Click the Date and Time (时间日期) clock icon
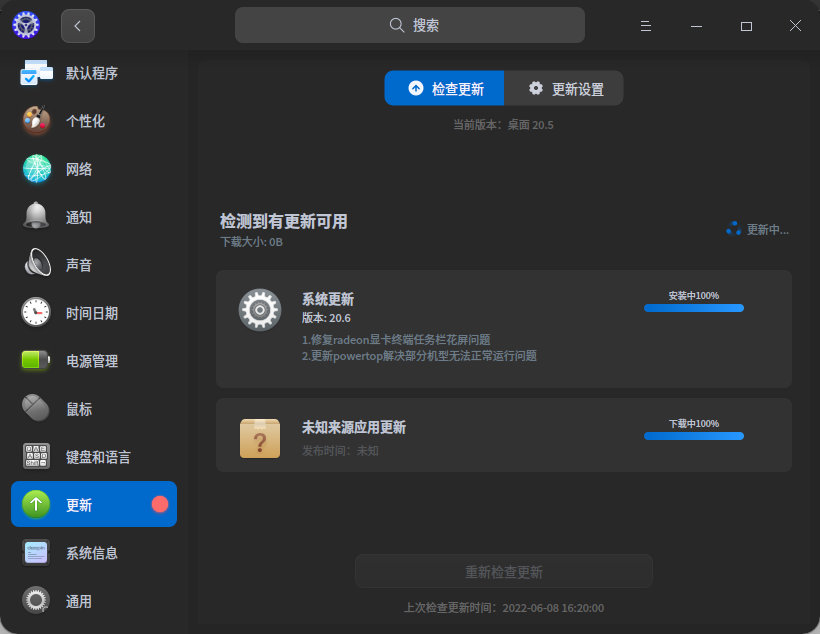Viewport: 820px width, 634px height. point(36,312)
